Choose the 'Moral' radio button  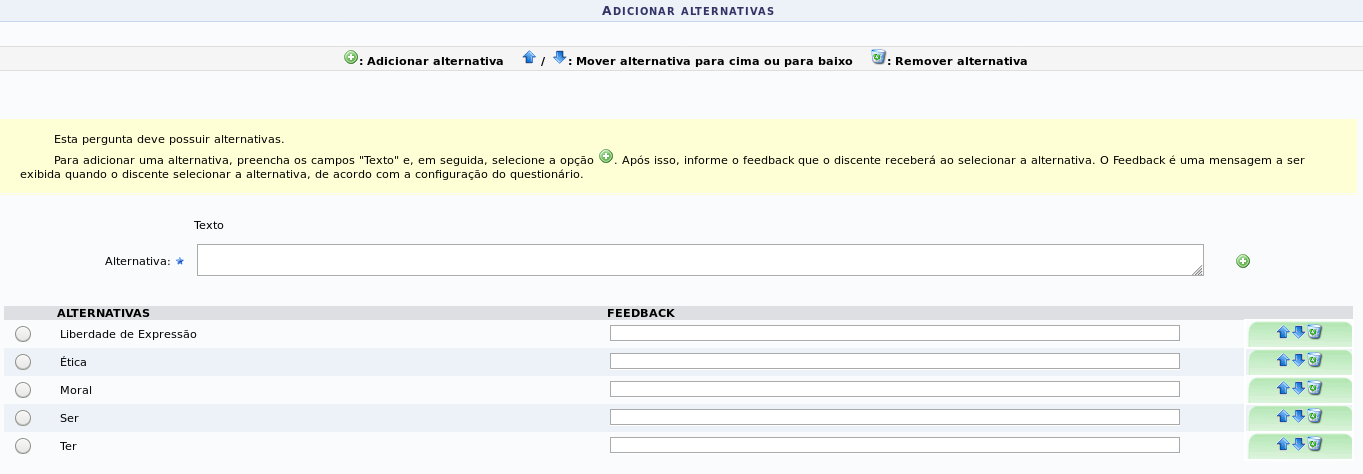(x=23, y=390)
